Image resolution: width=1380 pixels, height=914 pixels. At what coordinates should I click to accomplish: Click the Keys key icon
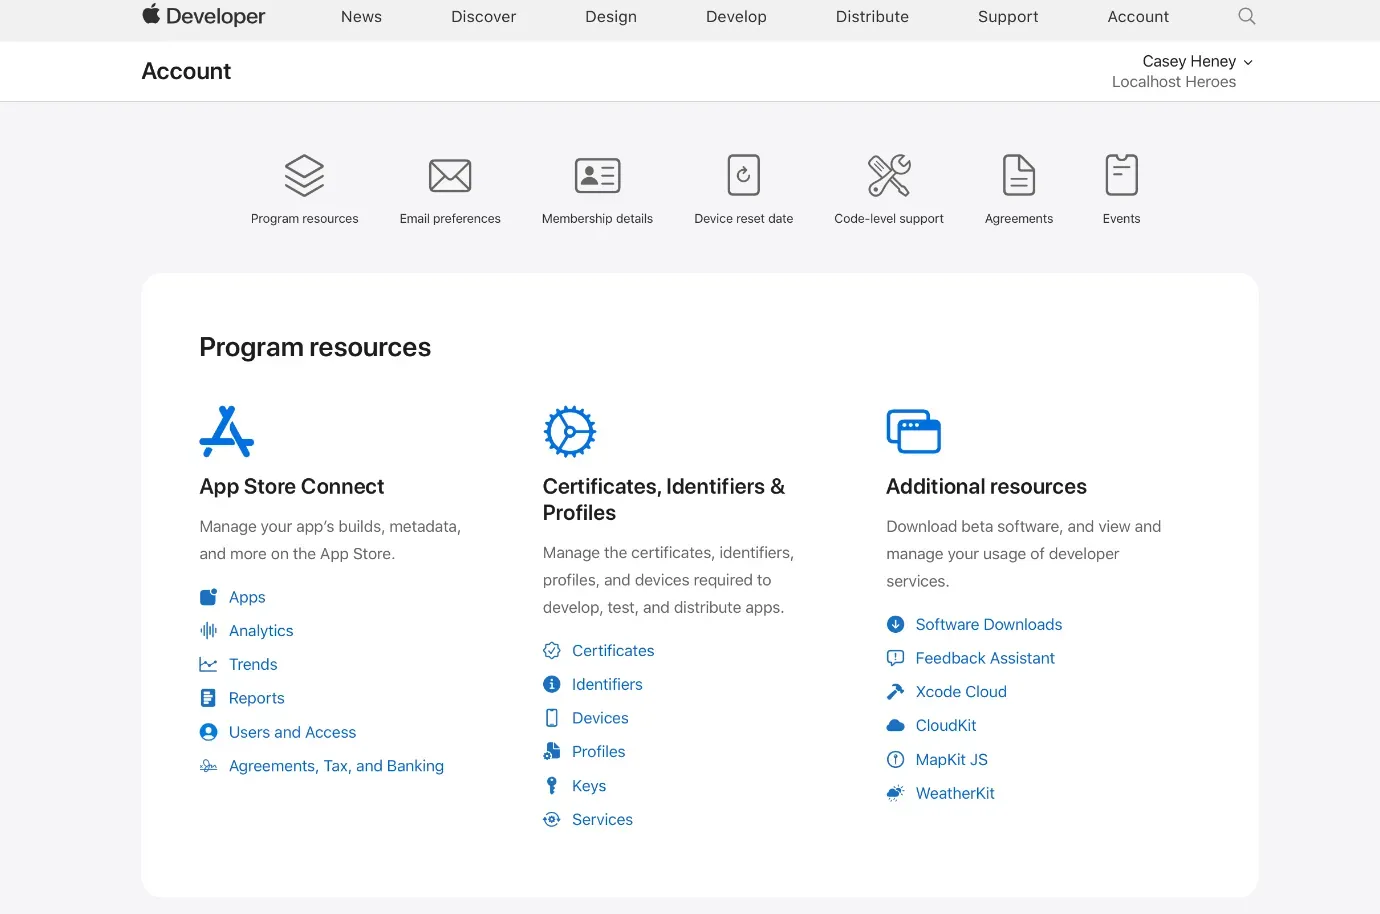[551, 786]
